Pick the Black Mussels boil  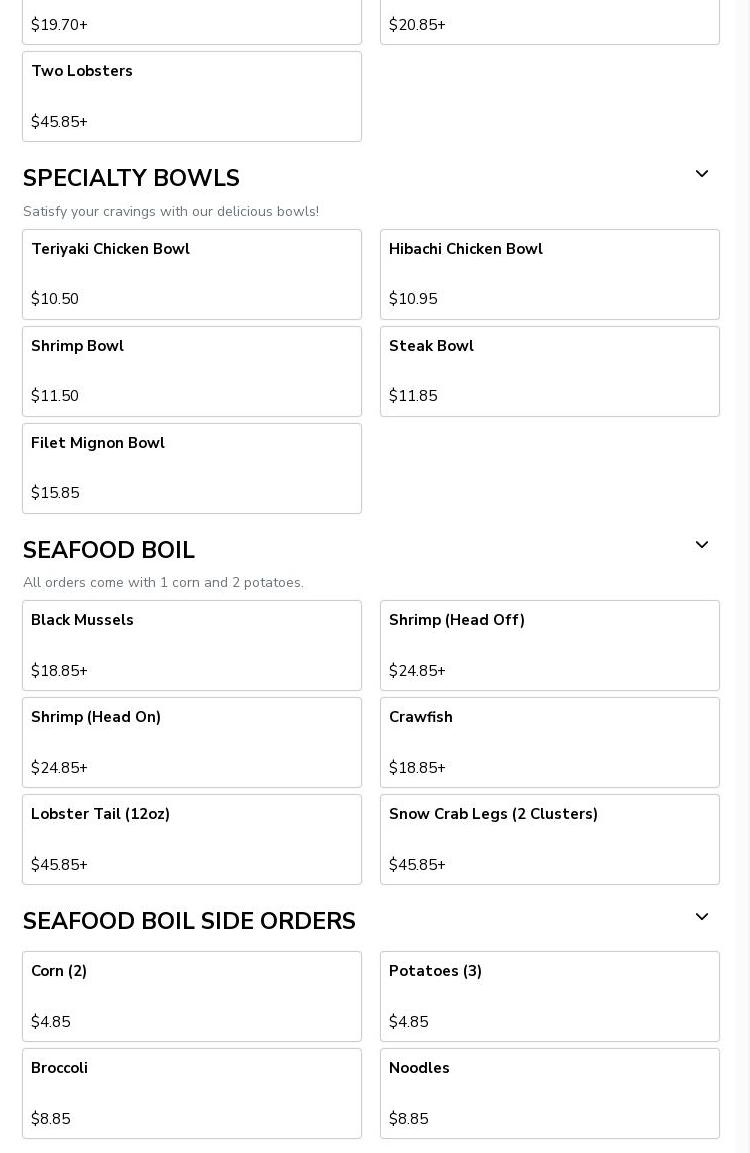[x=192, y=645]
